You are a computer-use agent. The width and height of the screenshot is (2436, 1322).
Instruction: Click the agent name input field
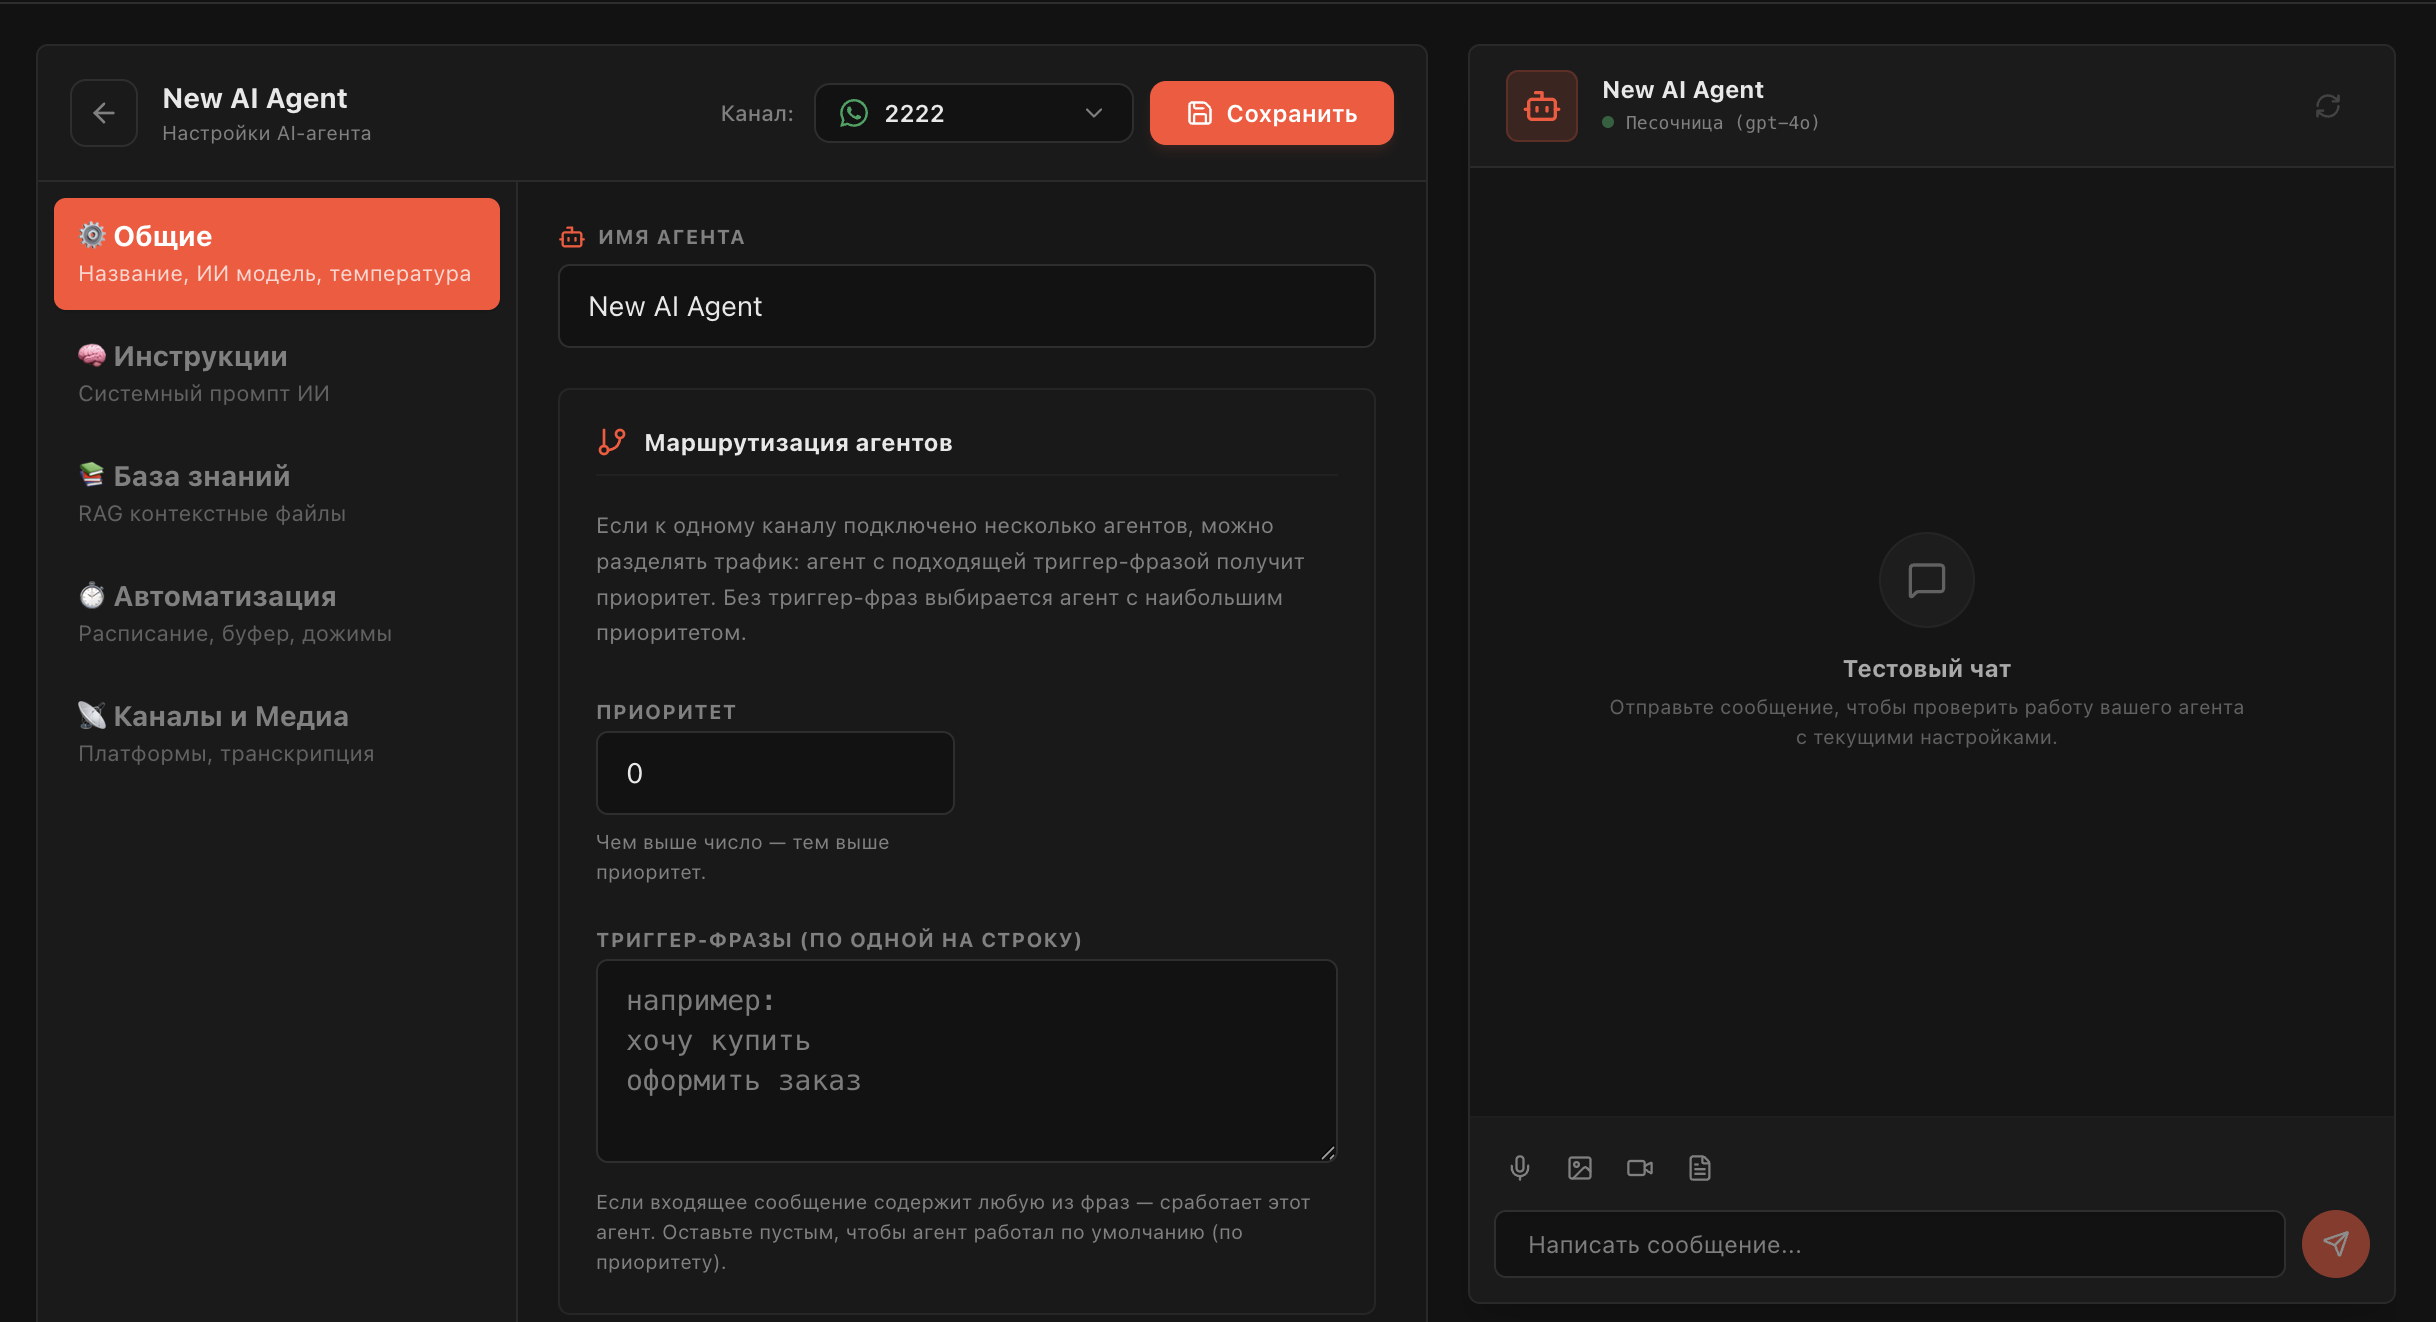pyautogui.click(x=966, y=306)
